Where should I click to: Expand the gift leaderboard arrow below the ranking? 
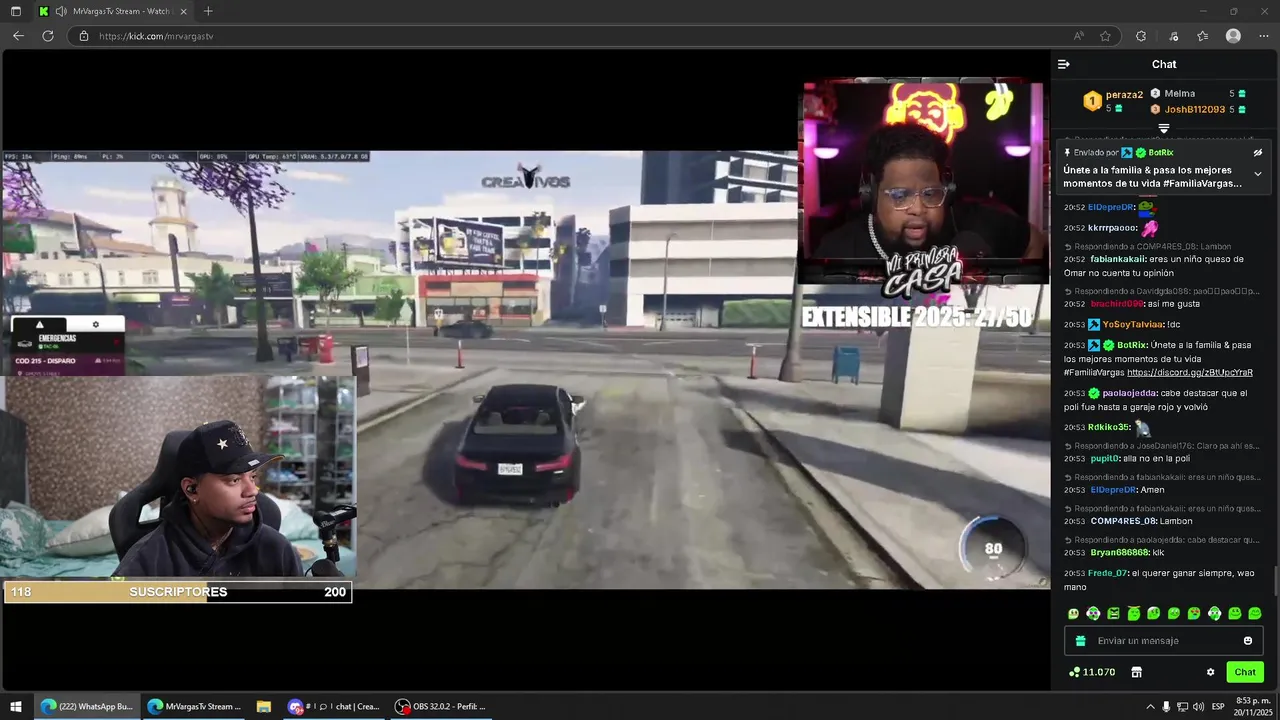(x=1163, y=129)
